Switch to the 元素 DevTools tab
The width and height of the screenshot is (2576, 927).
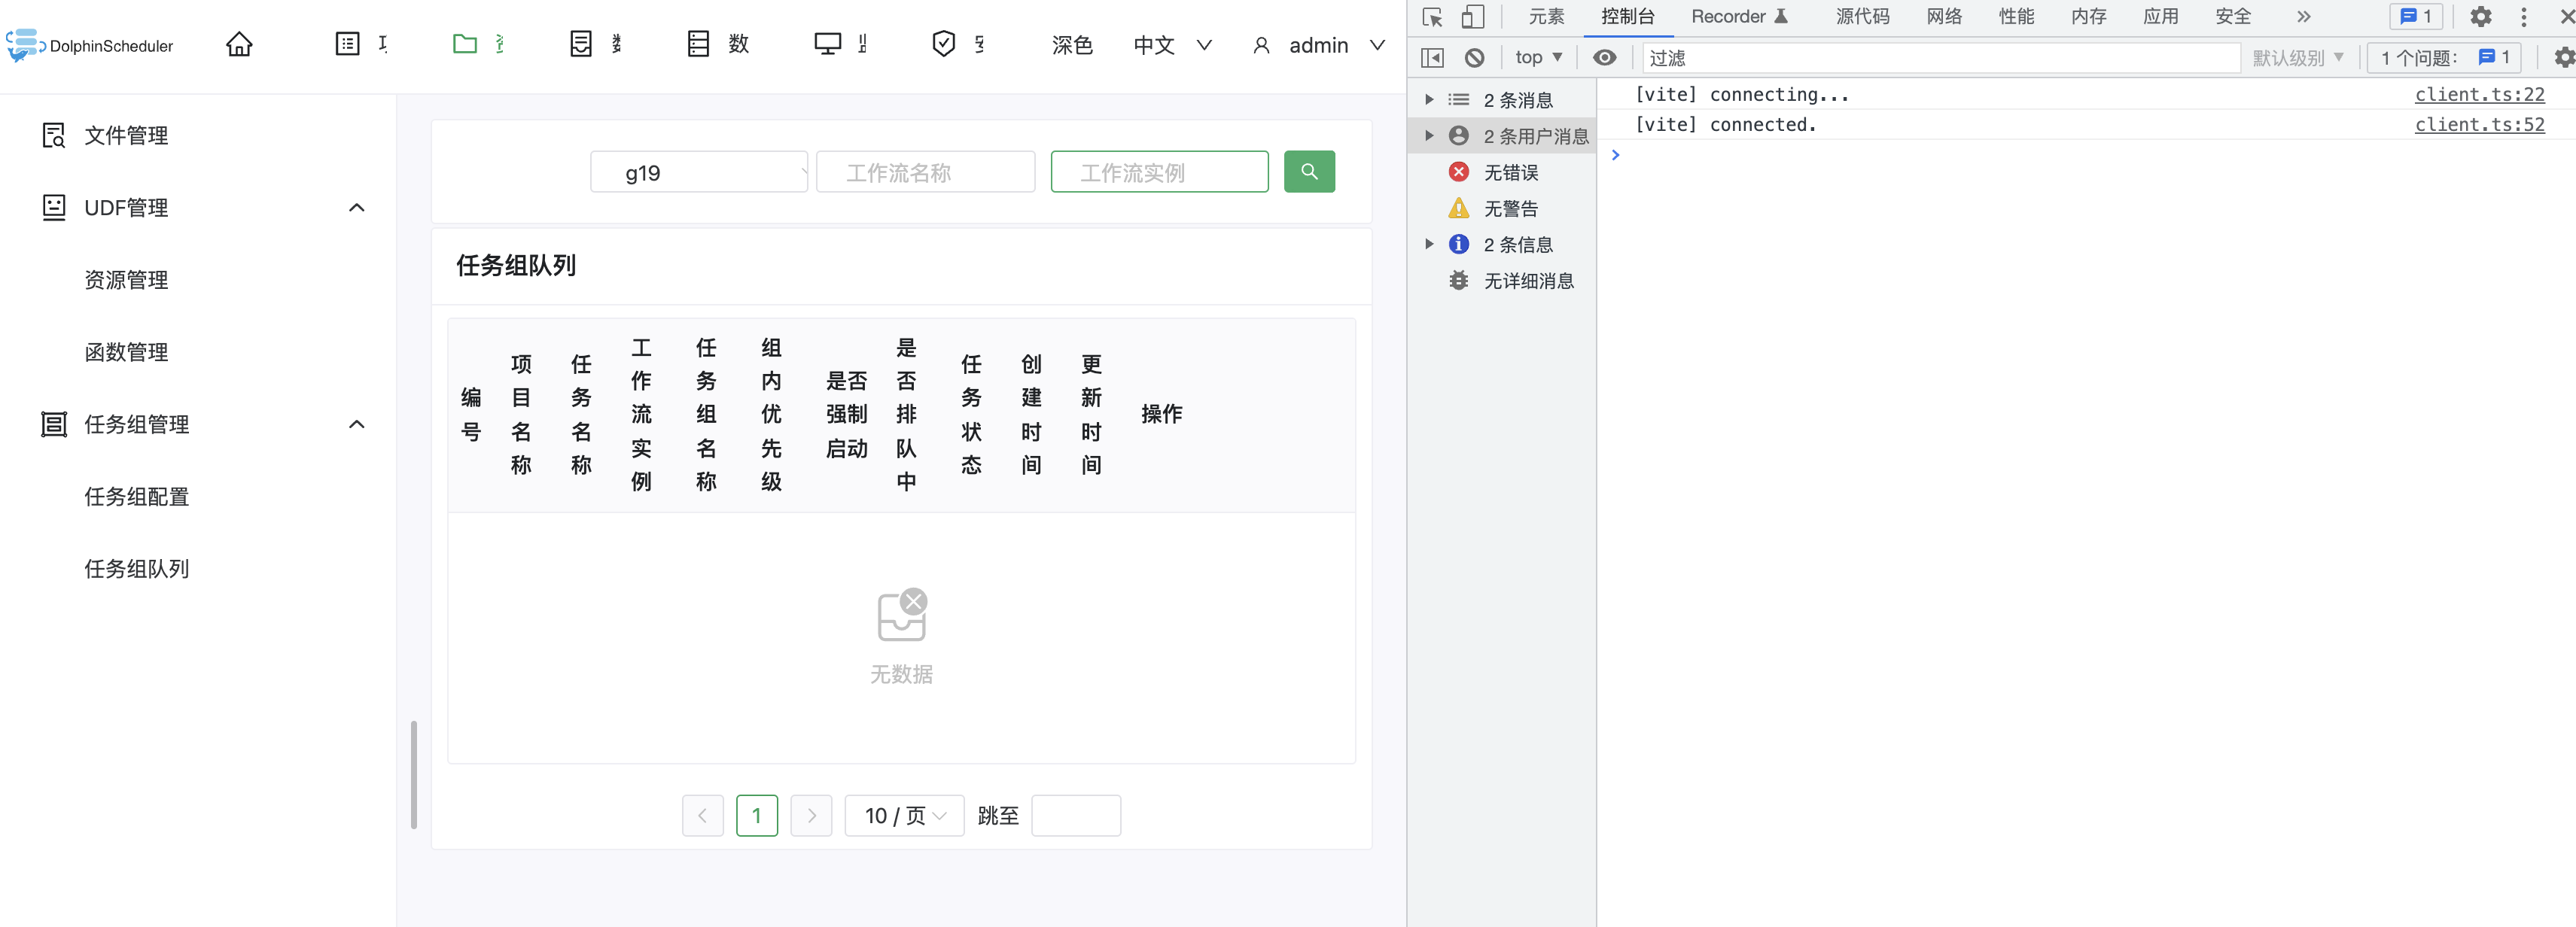pyautogui.click(x=1546, y=17)
